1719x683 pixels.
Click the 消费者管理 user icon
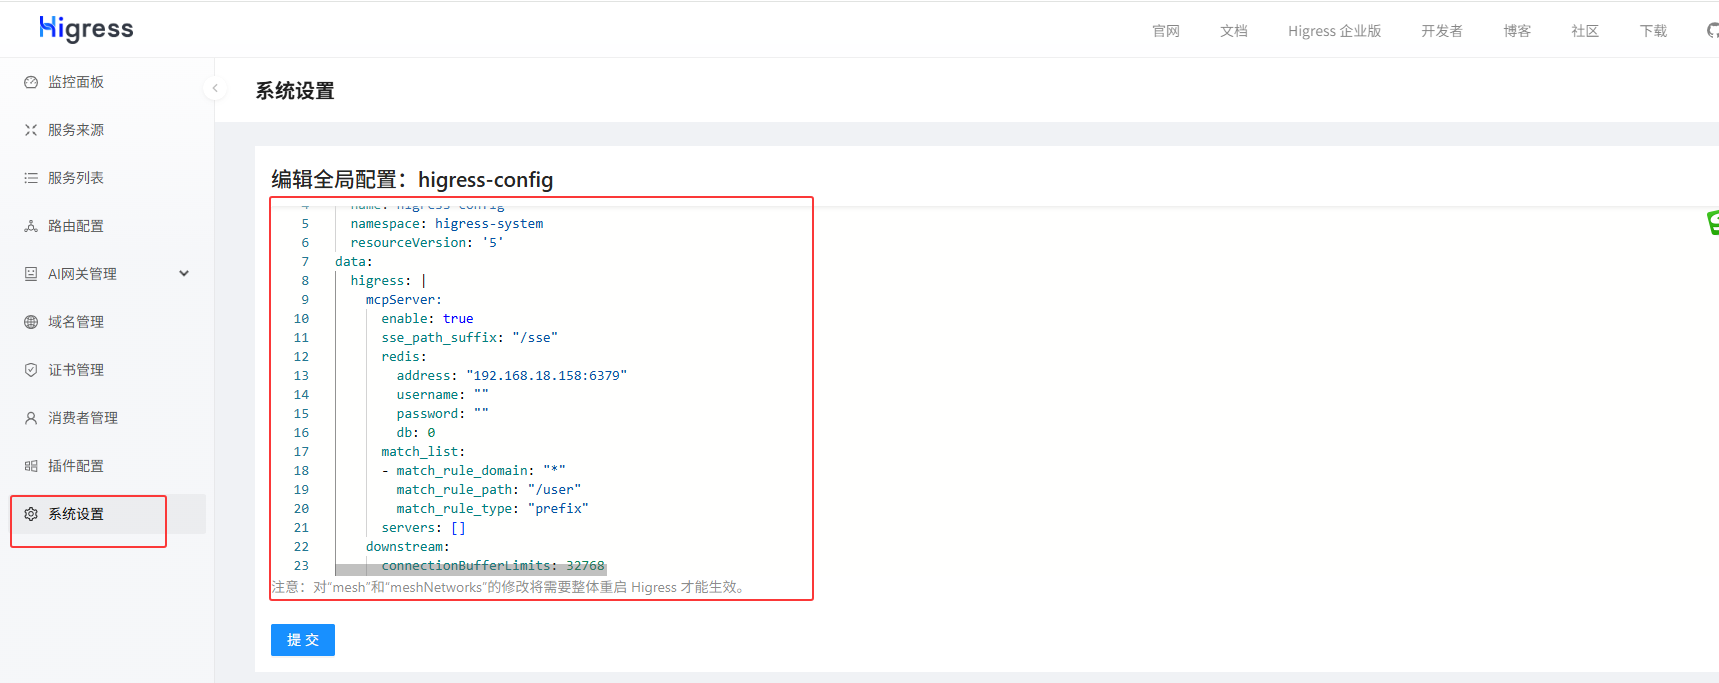pyautogui.click(x=31, y=418)
